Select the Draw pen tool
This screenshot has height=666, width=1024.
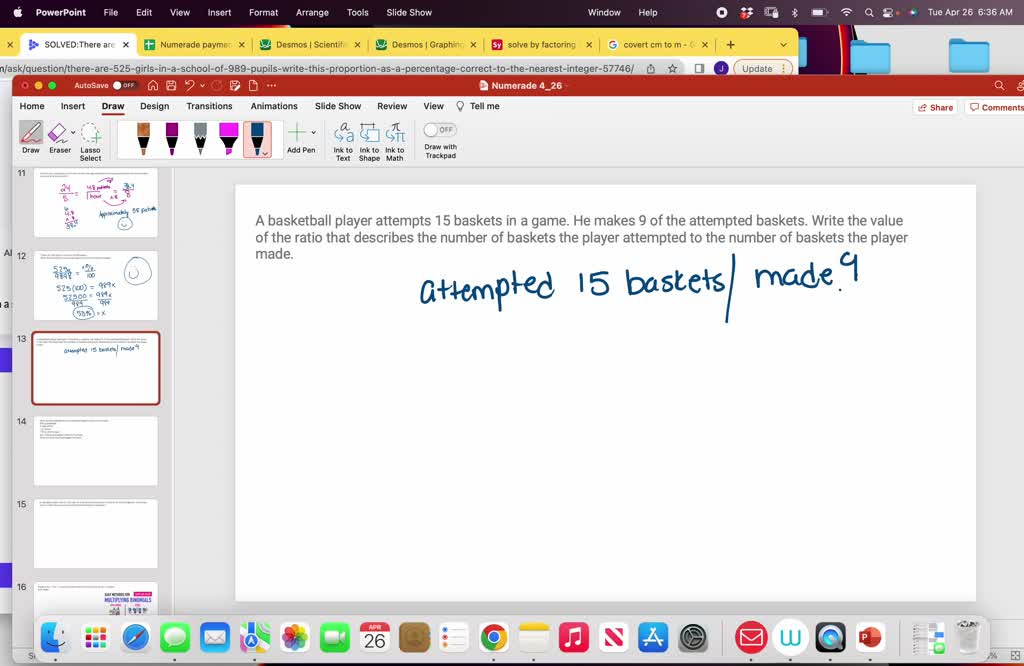click(31, 134)
